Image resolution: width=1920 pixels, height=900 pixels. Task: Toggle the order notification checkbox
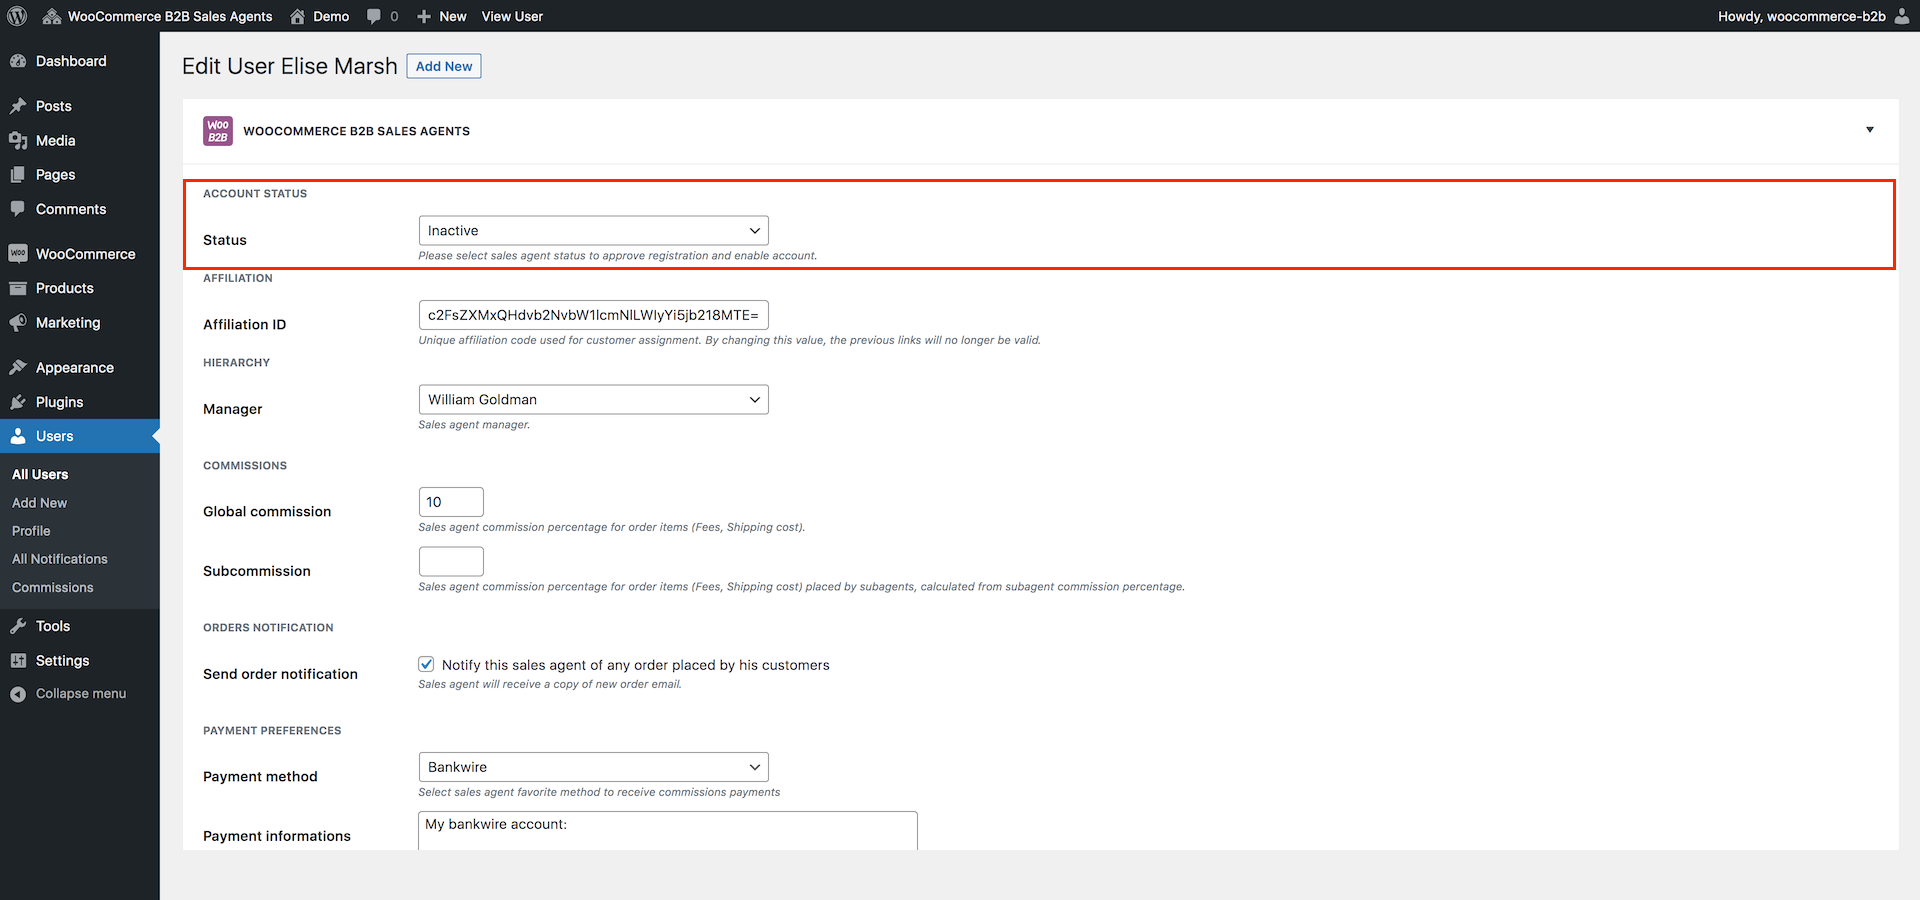[x=426, y=664]
